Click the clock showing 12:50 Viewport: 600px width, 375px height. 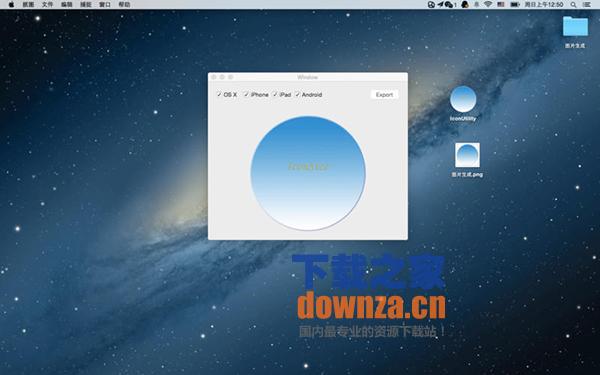click(544, 5)
